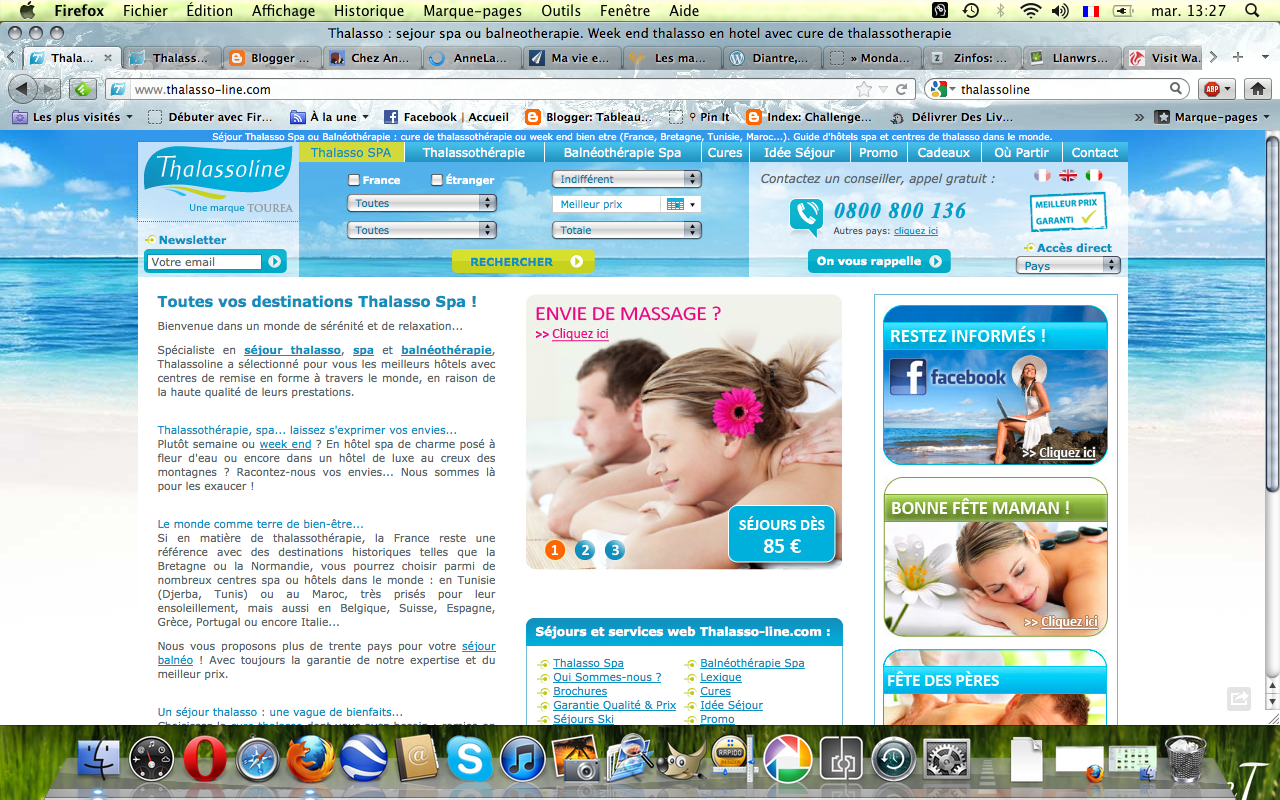1280x800 pixels.
Task: Open the Garantie Qualité & Prix link
Action: click(614, 705)
